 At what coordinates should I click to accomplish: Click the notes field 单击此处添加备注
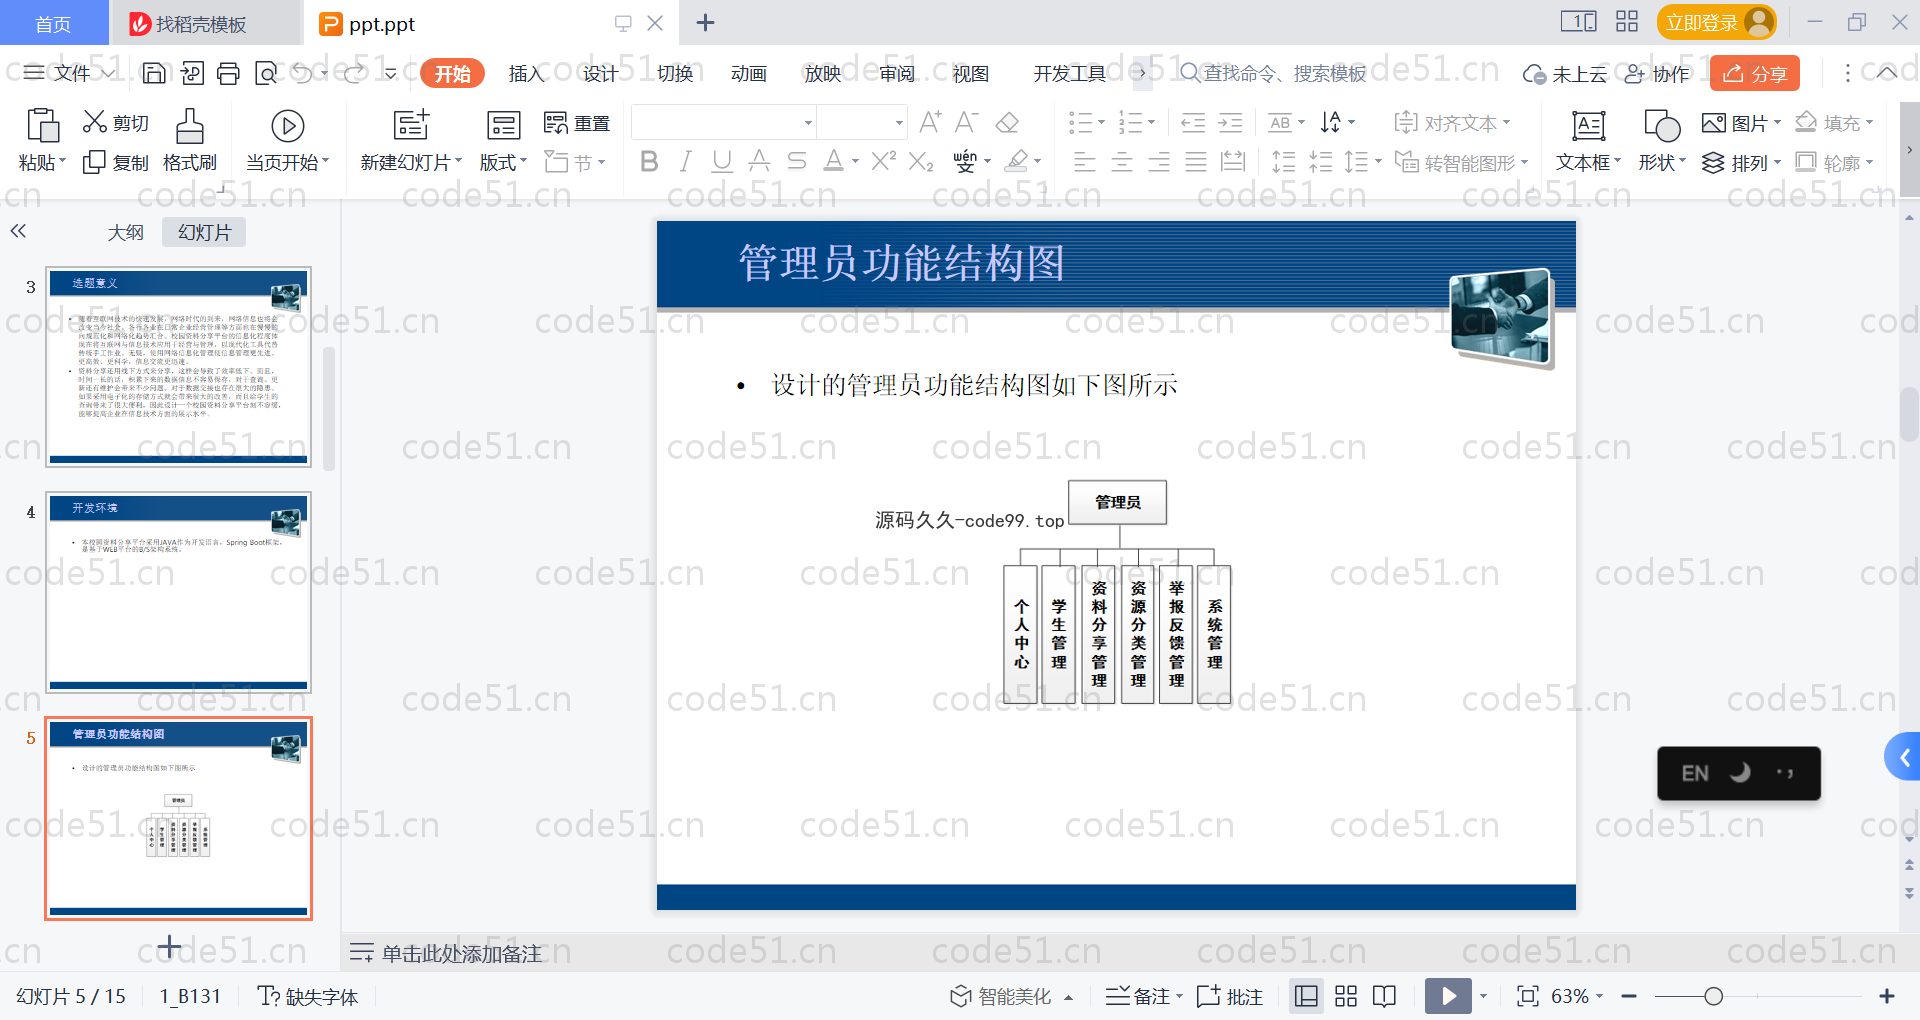(x=461, y=953)
